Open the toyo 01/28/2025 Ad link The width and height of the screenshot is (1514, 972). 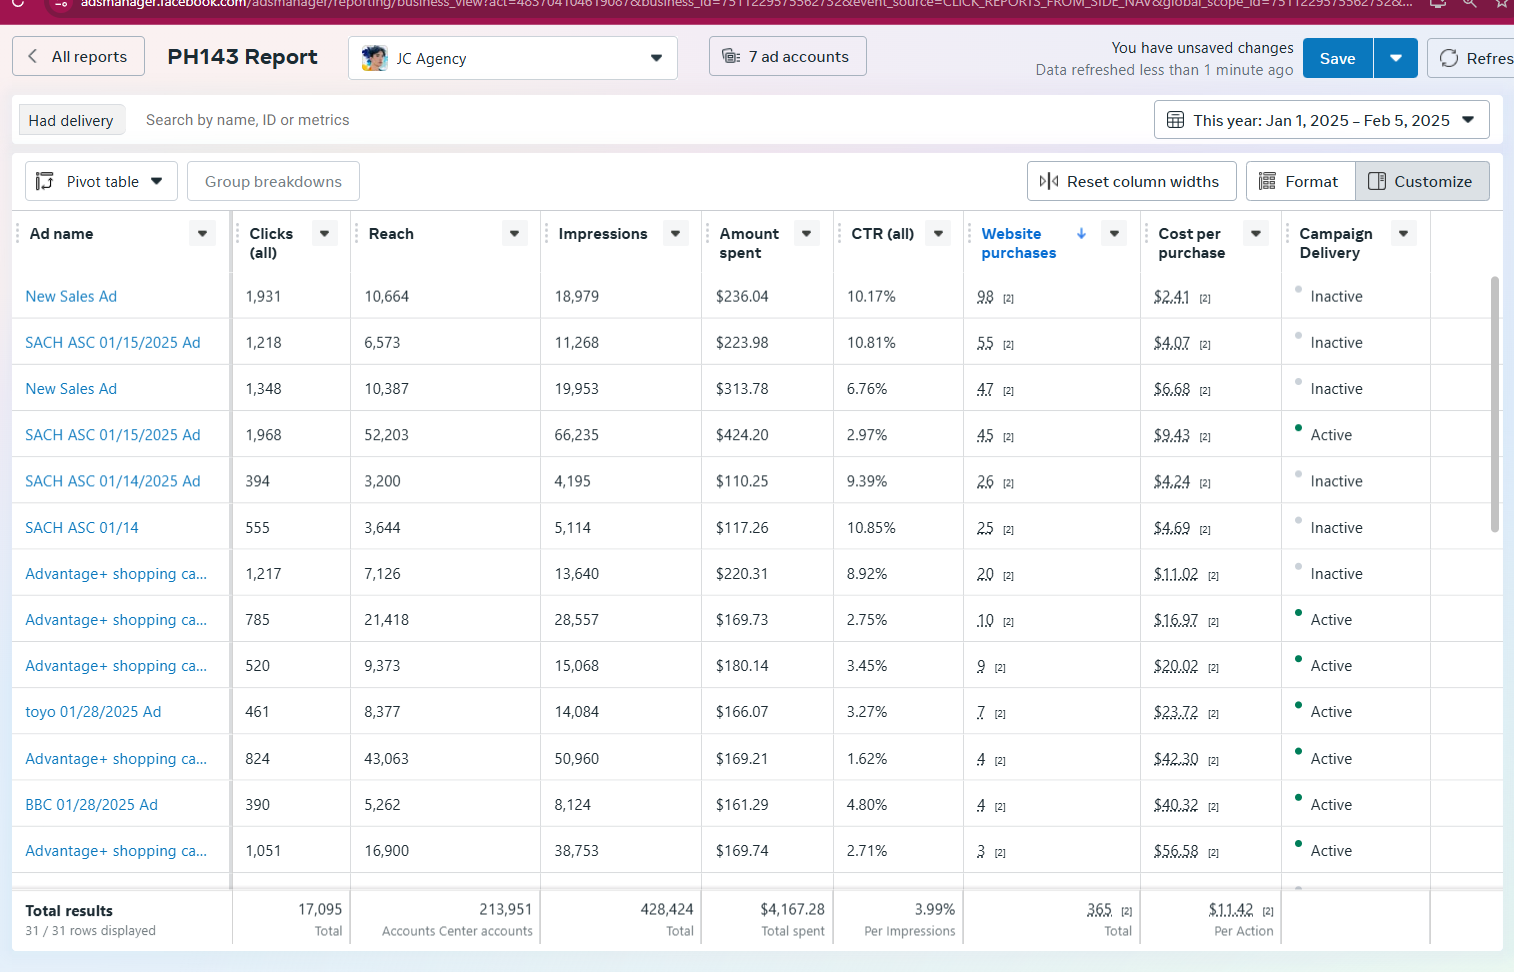pyautogui.click(x=93, y=712)
